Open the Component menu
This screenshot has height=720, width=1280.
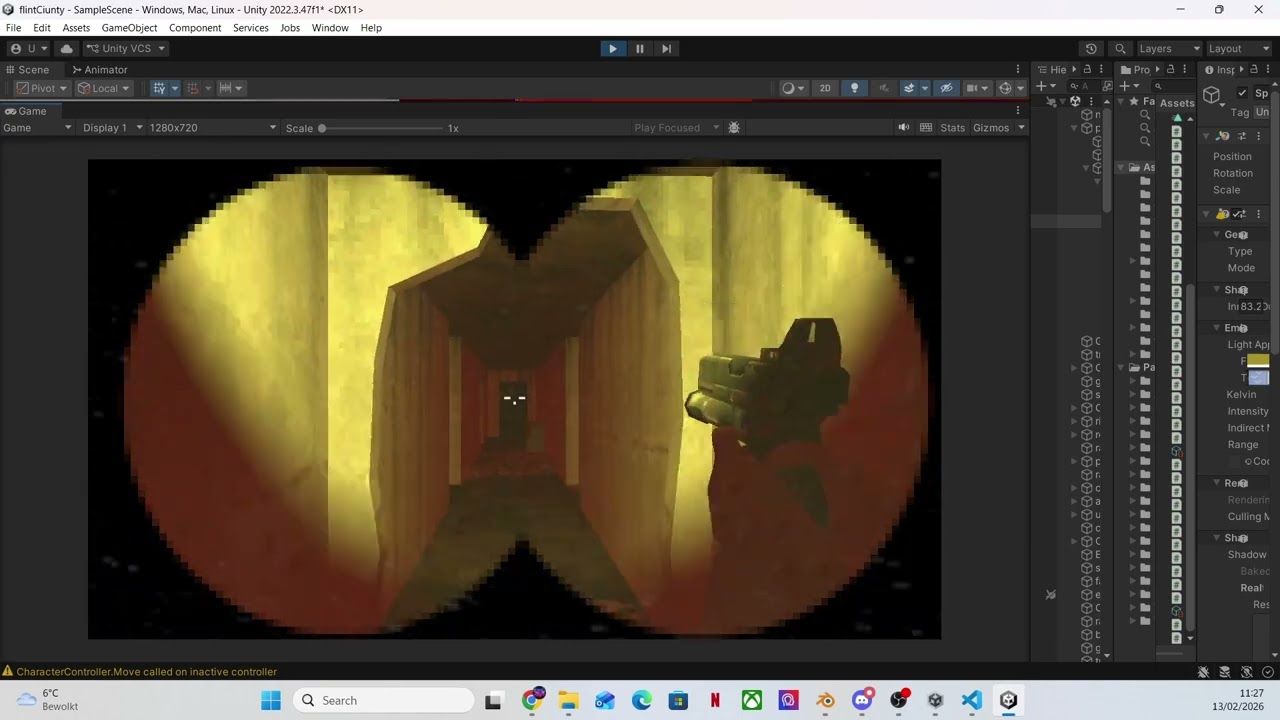pos(195,28)
